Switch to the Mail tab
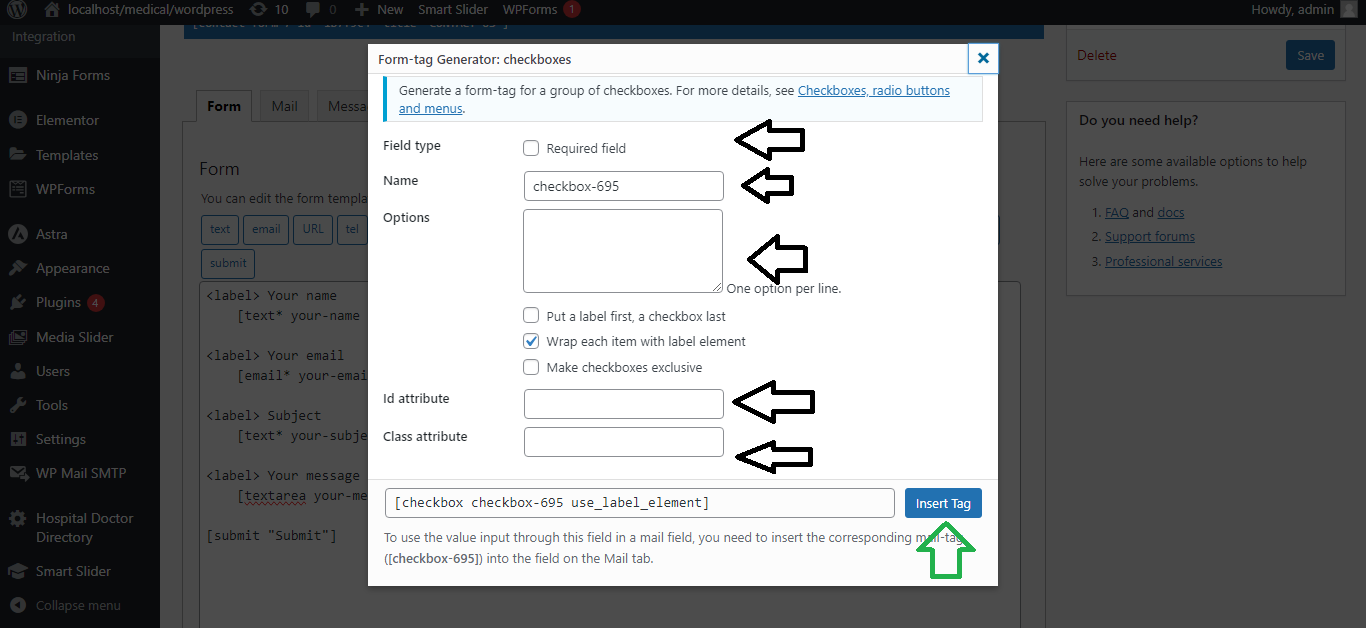 point(285,106)
